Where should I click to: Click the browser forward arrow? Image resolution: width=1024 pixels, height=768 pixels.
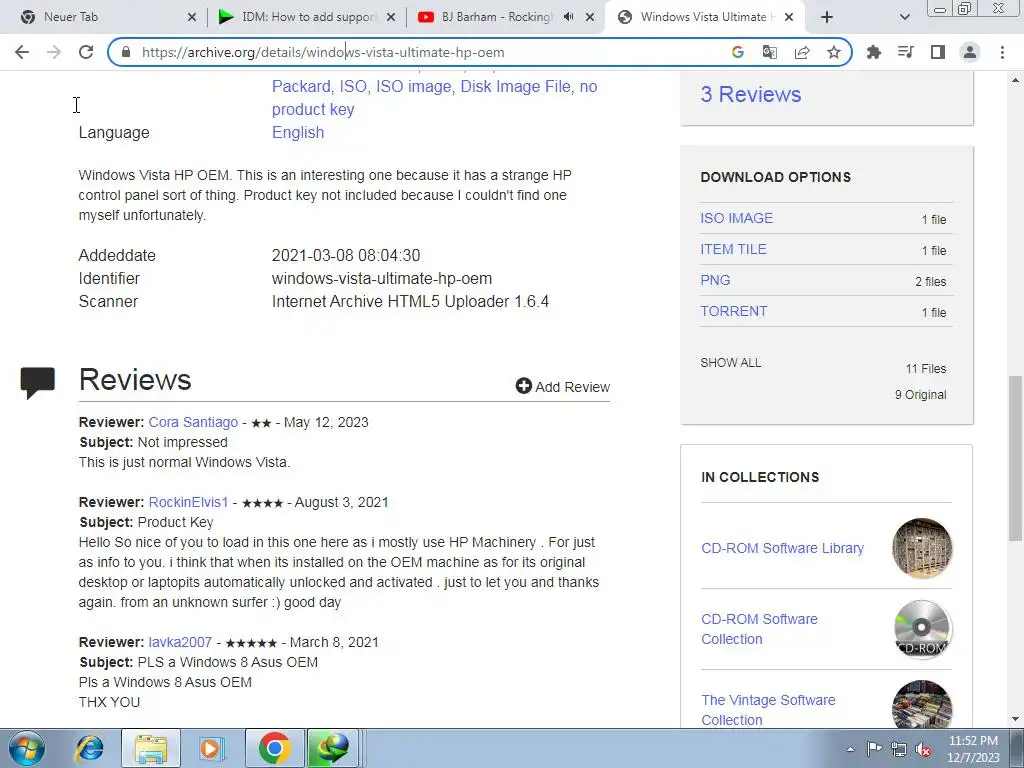54,52
